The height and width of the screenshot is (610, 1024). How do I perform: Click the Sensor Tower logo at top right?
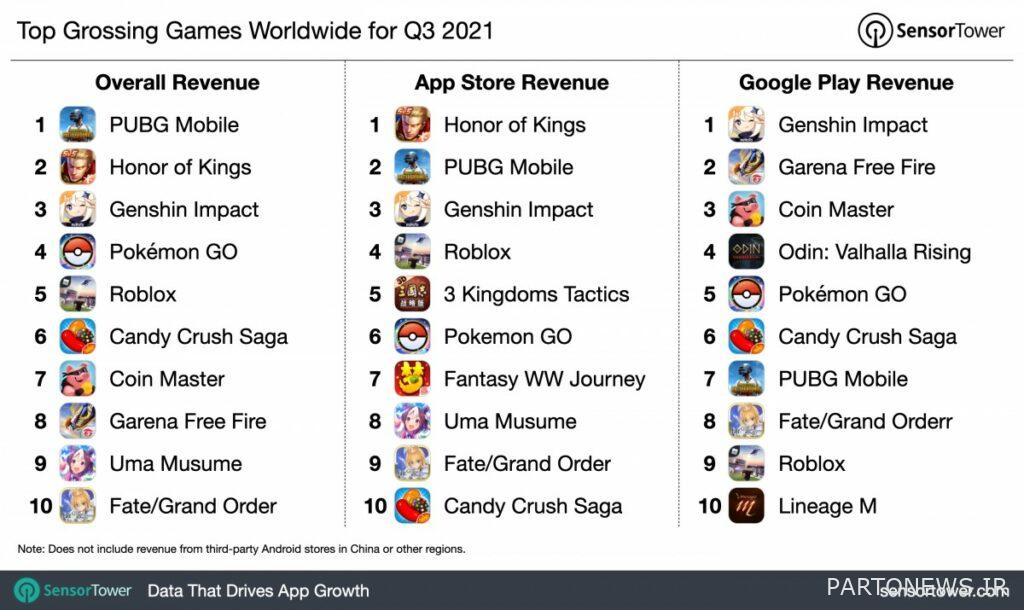(x=931, y=31)
